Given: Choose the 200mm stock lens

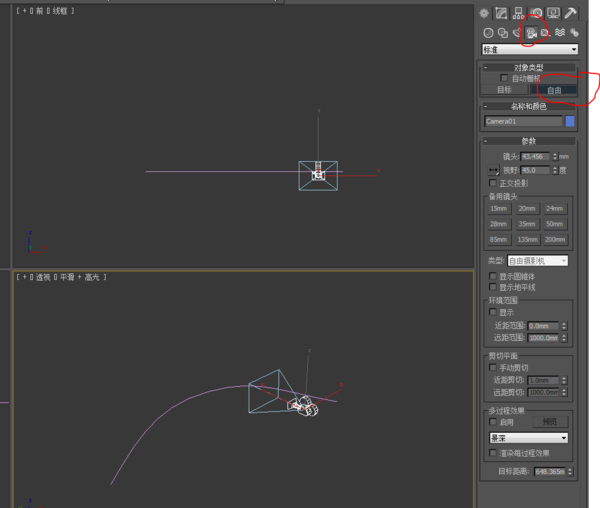Looking at the screenshot, I should click(555, 239).
